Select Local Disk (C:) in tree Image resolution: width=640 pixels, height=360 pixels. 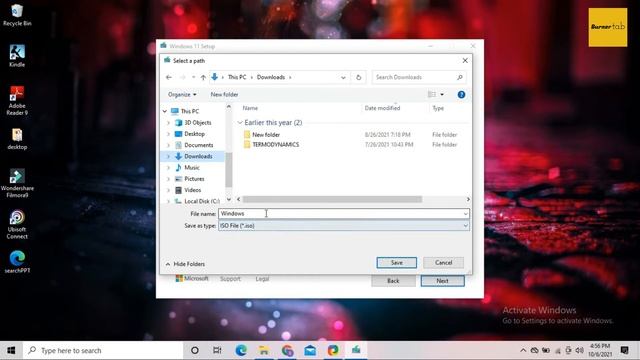pyautogui.click(x=202, y=201)
